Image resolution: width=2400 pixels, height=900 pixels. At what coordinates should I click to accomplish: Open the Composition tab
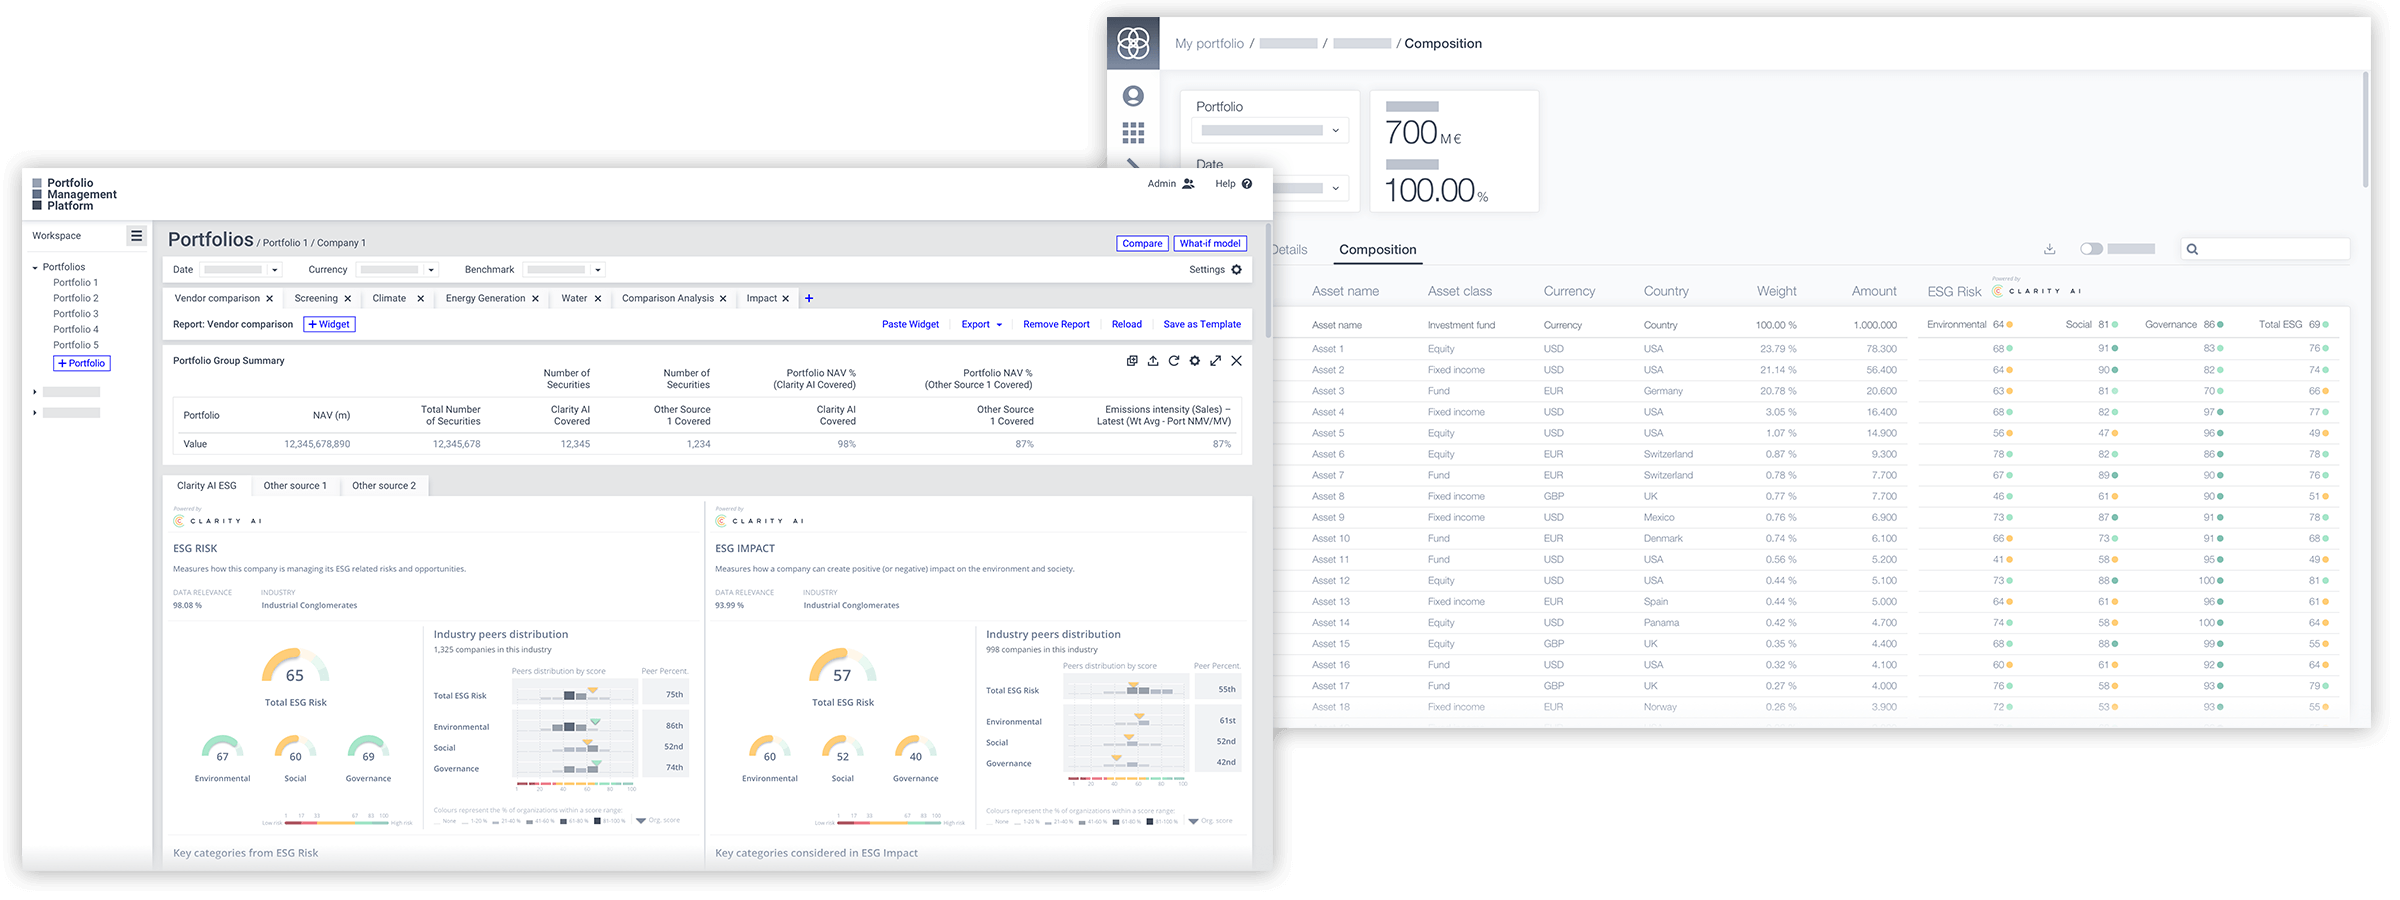tap(1376, 250)
